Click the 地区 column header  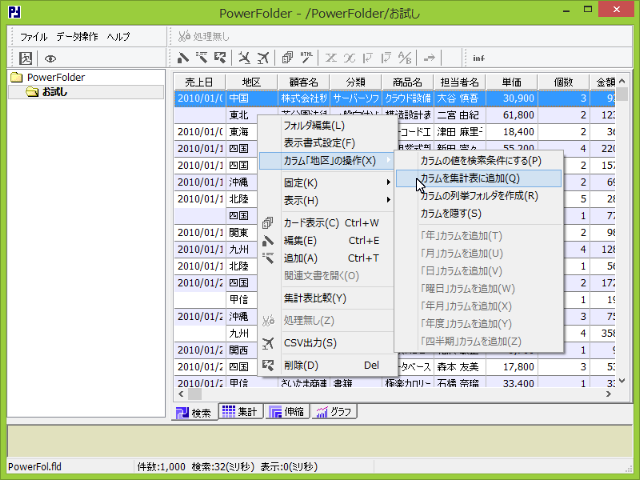pyautogui.click(x=251, y=82)
